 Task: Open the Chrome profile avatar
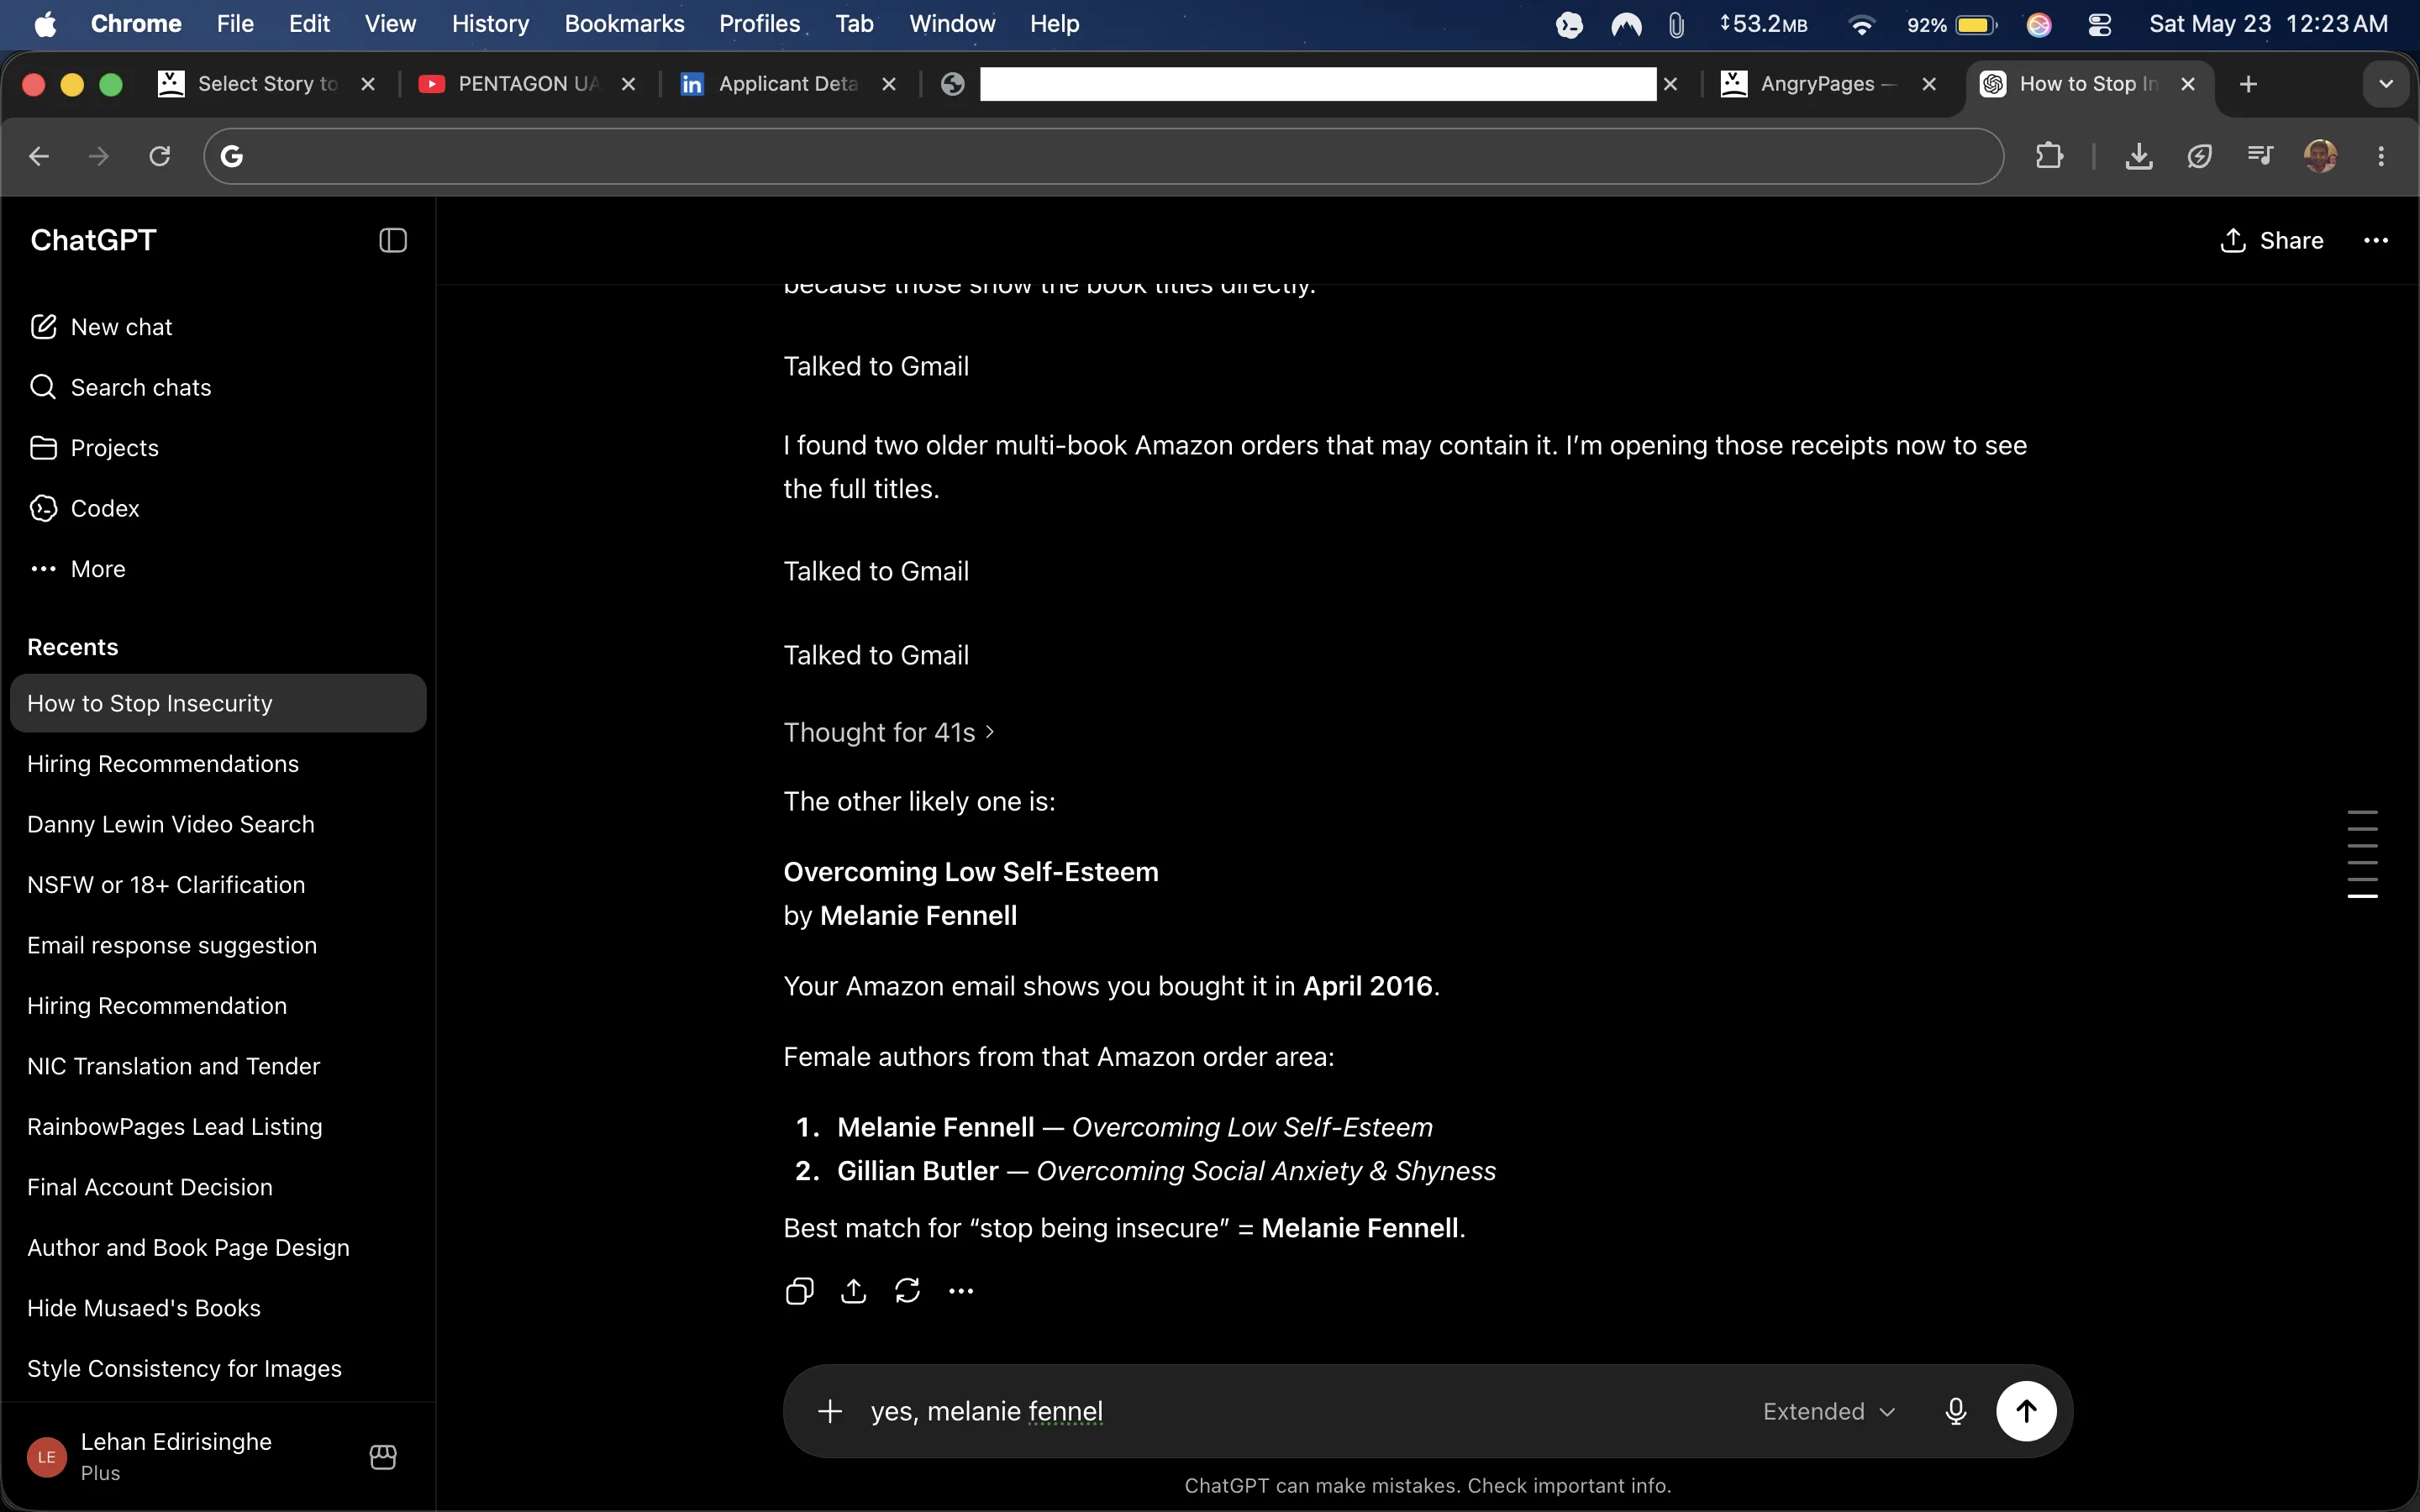2320,156
